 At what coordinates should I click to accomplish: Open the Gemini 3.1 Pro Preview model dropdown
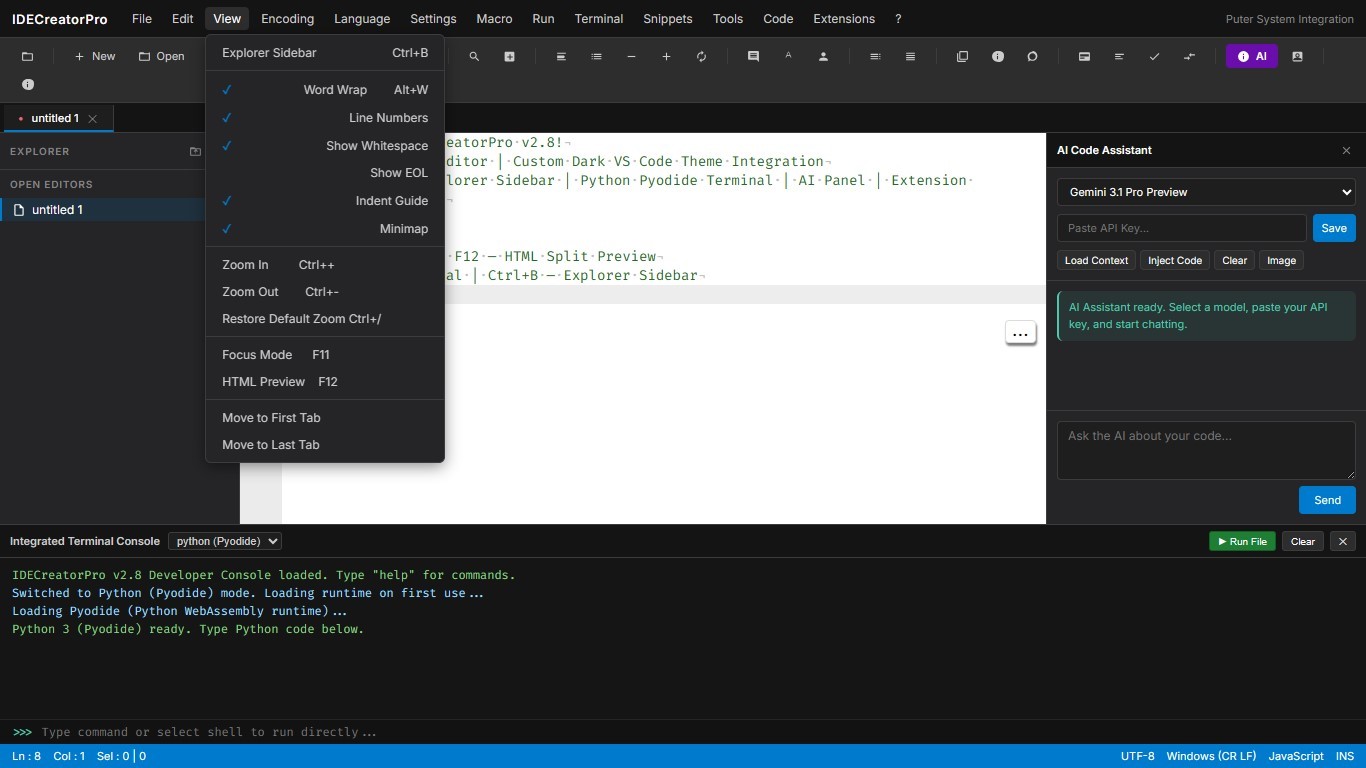tap(1206, 192)
